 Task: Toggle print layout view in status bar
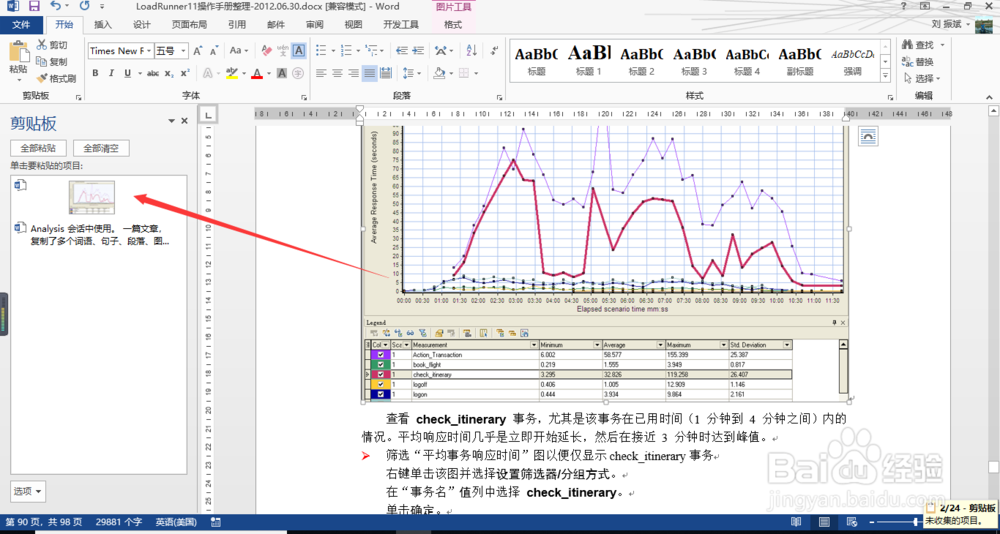(x=825, y=522)
